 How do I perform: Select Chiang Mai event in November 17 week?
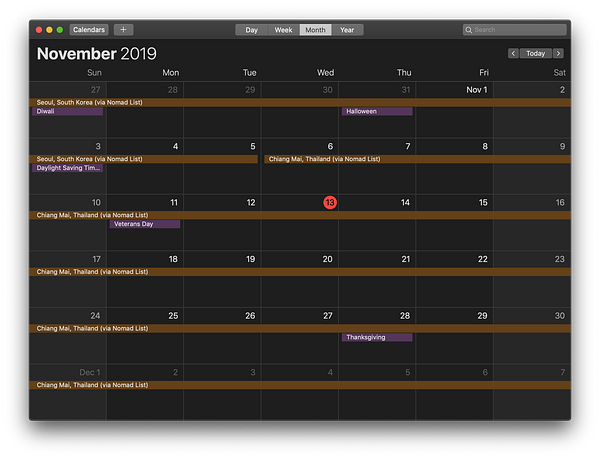300,272
